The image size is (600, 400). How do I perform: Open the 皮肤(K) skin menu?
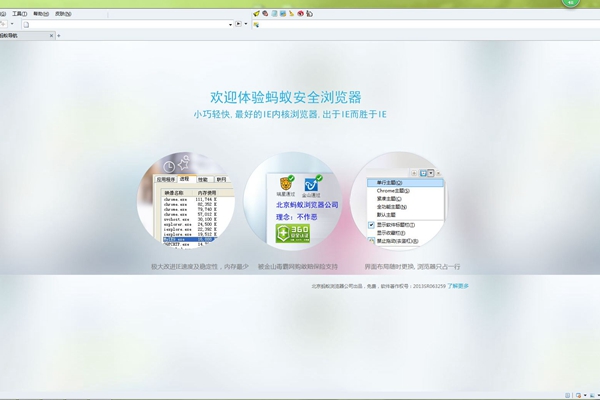tap(63, 14)
